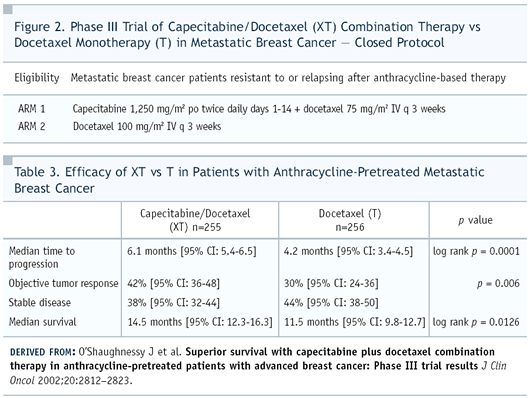530x398 pixels.
Task: Select the Median time to progression row label
Action: tap(42, 258)
